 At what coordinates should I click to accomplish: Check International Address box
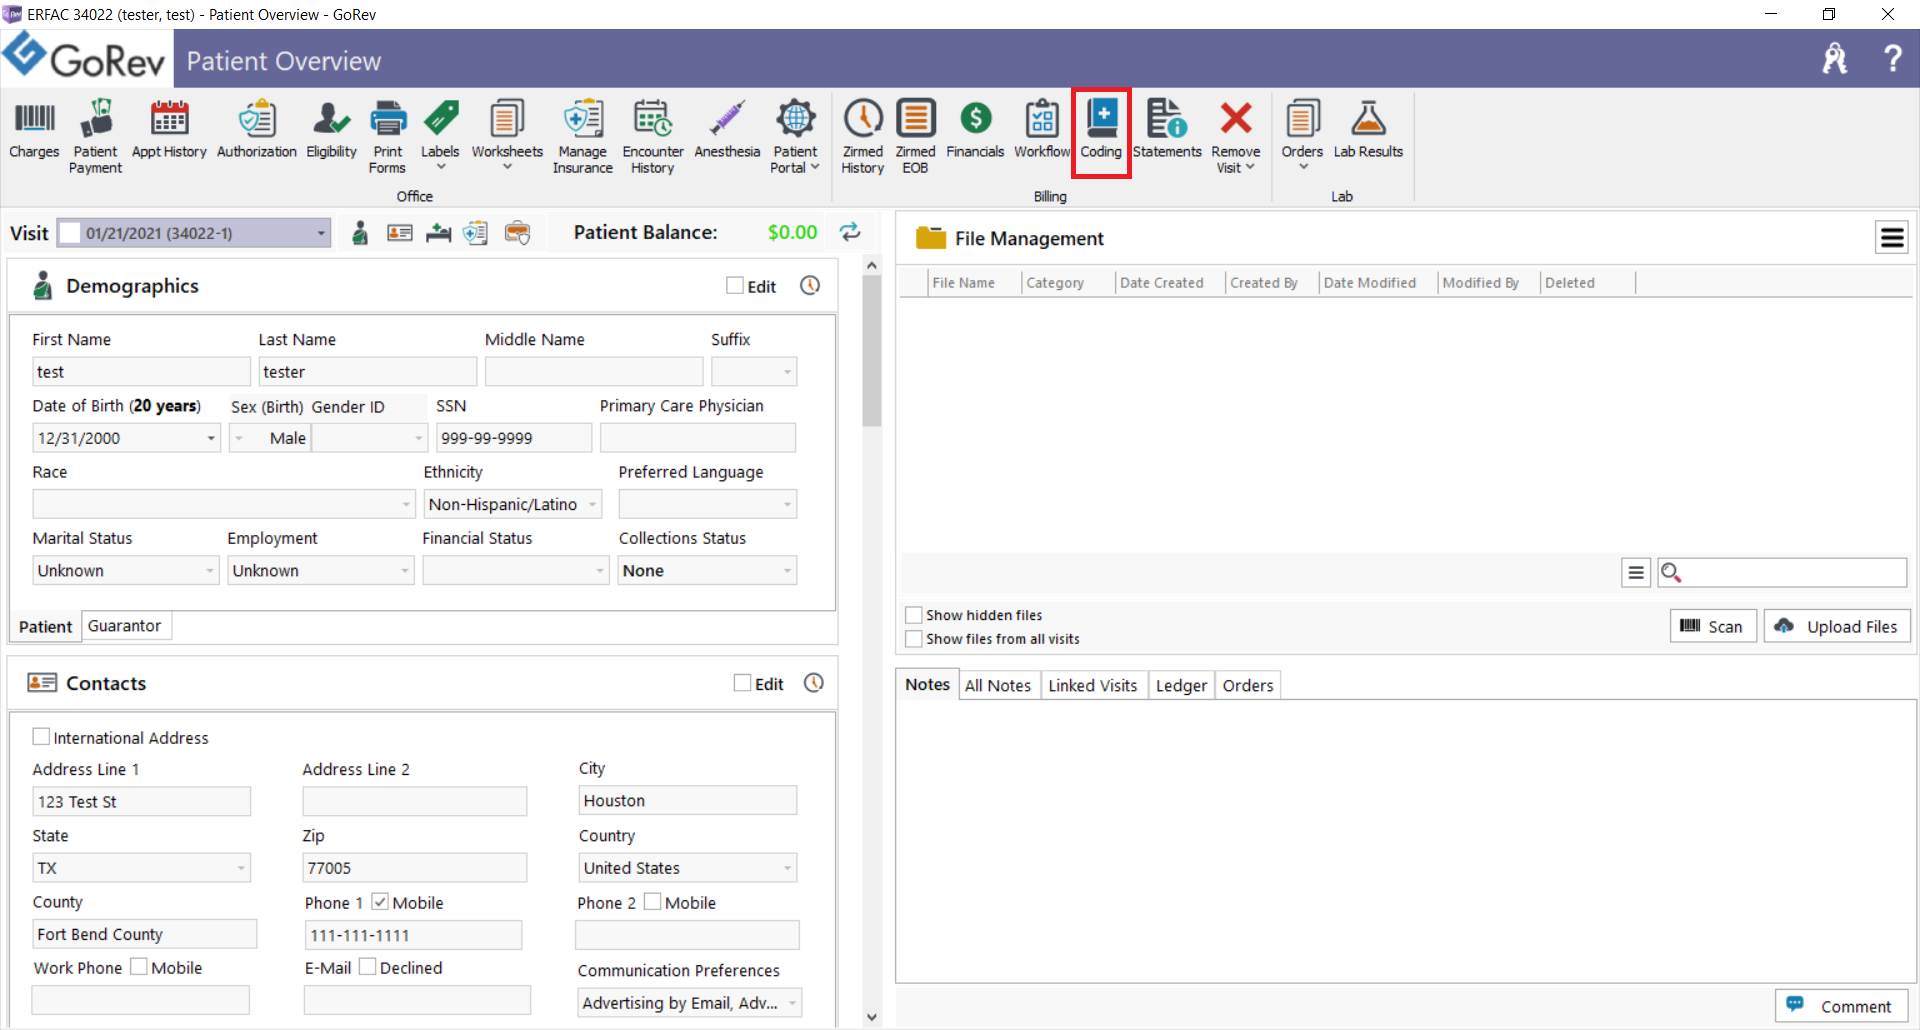(41, 737)
